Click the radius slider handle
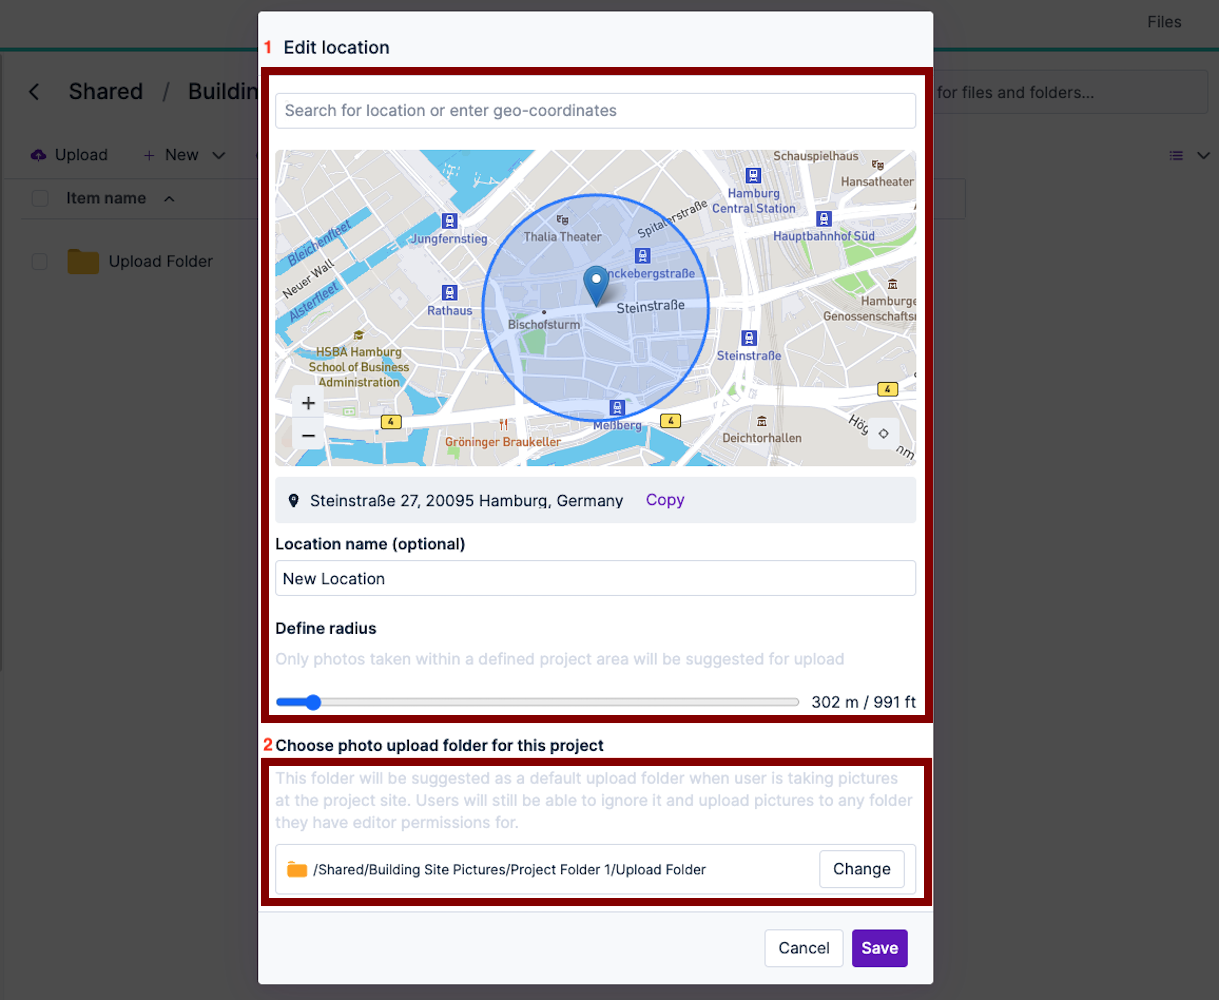The image size is (1219, 1000). coord(314,702)
